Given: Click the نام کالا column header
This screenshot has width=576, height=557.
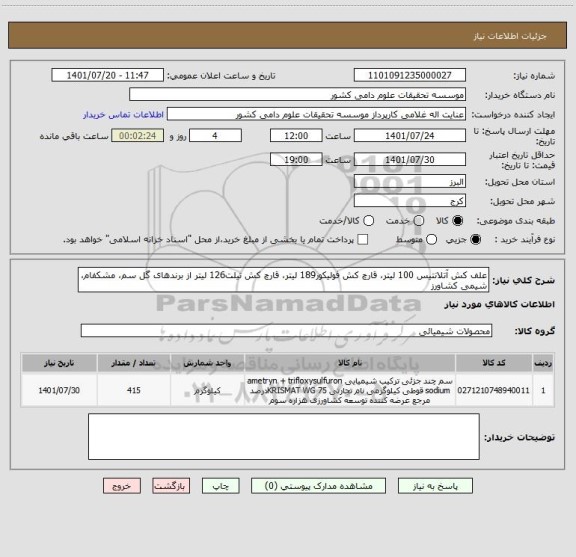Looking at the screenshot, I should tap(350, 363).
